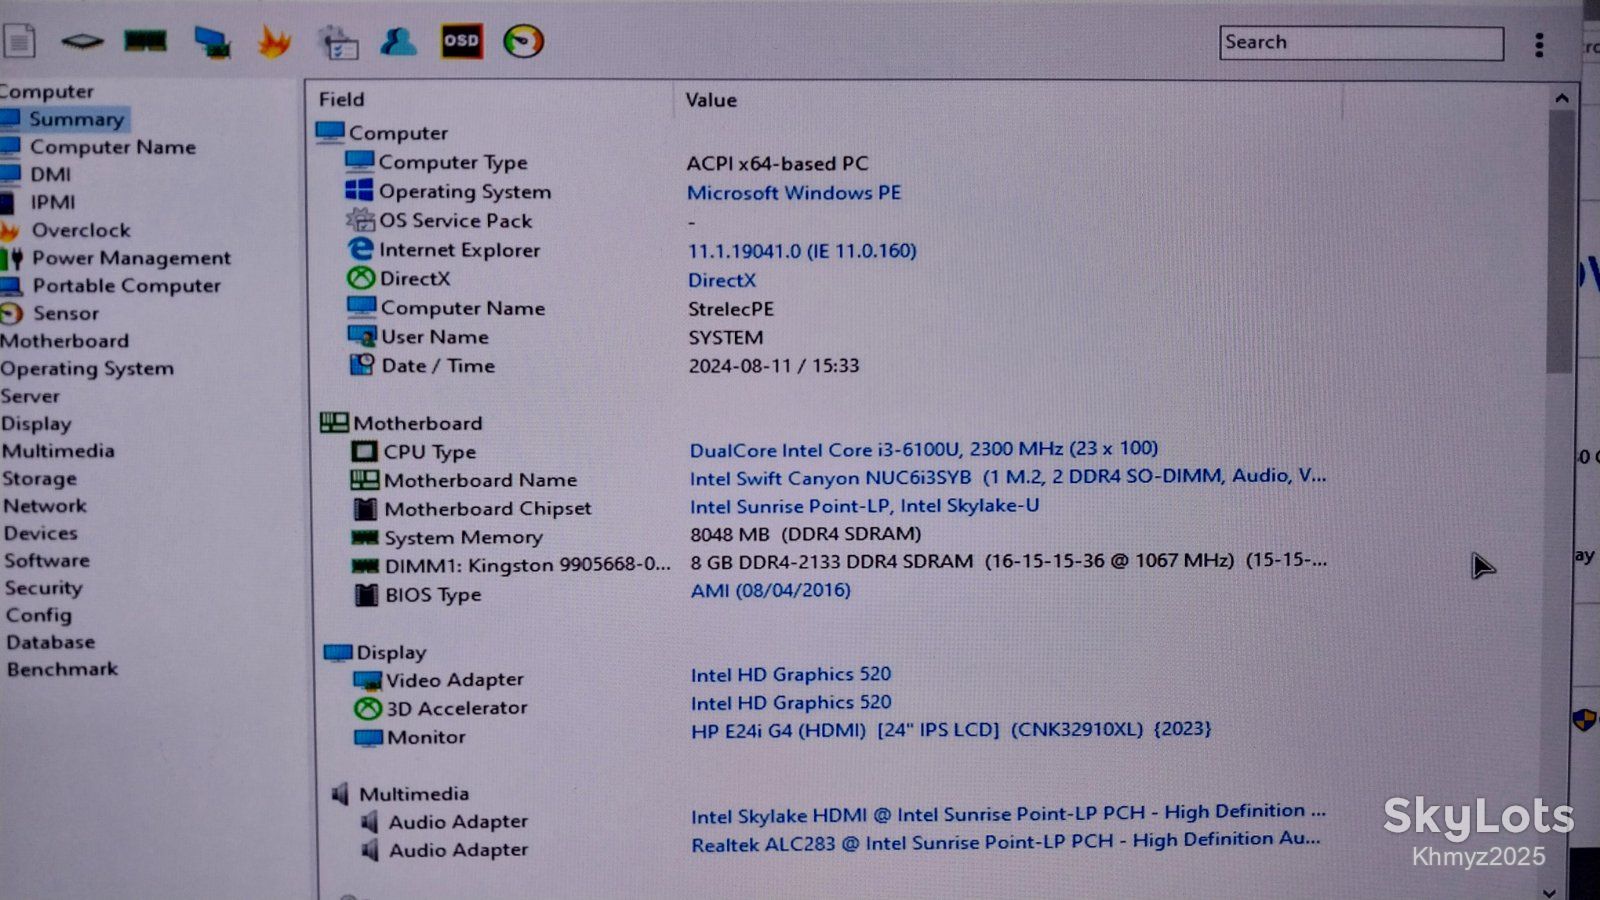Click the user account toolbar icon
1600x900 pixels.
point(398,42)
